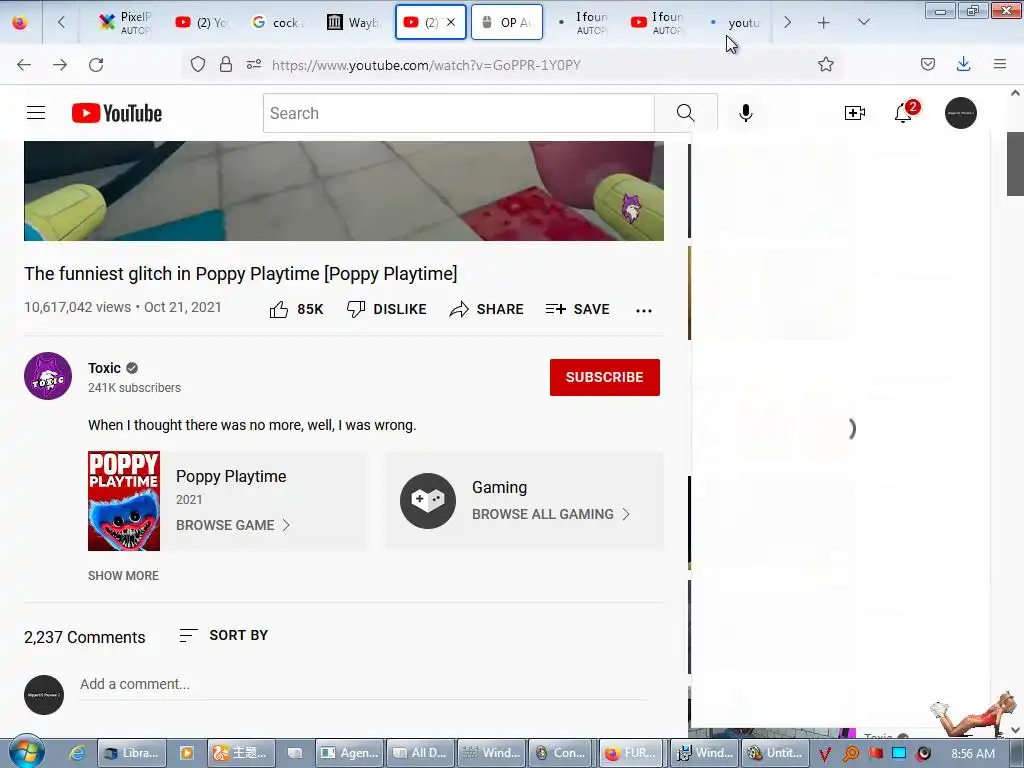Open the Gaming controller icon
1024x768 pixels.
click(x=428, y=501)
